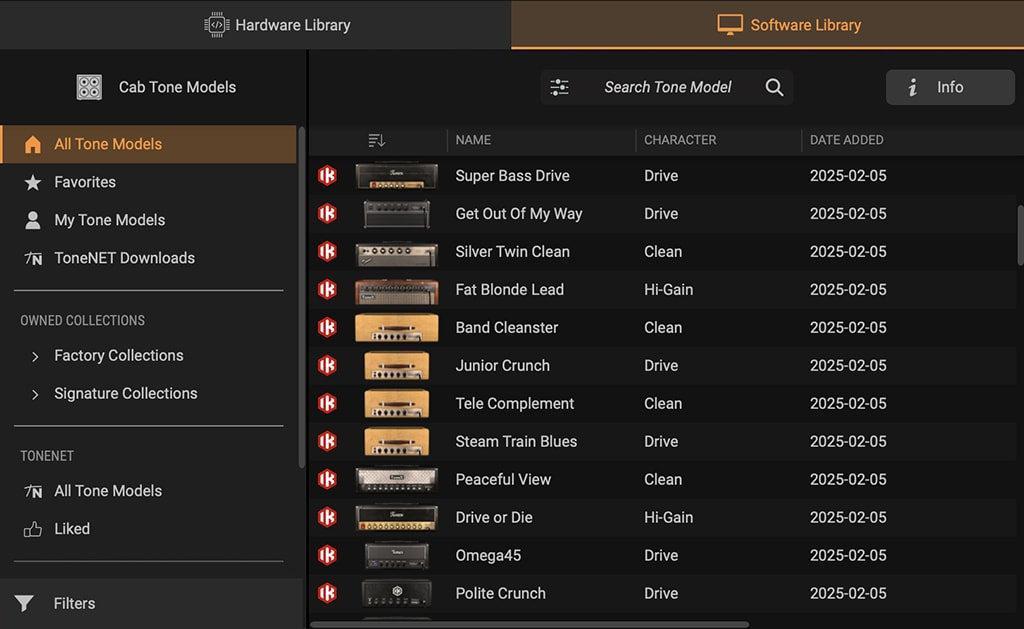
Task: Select Factory Collections tree item
Action: click(x=119, y=355)
